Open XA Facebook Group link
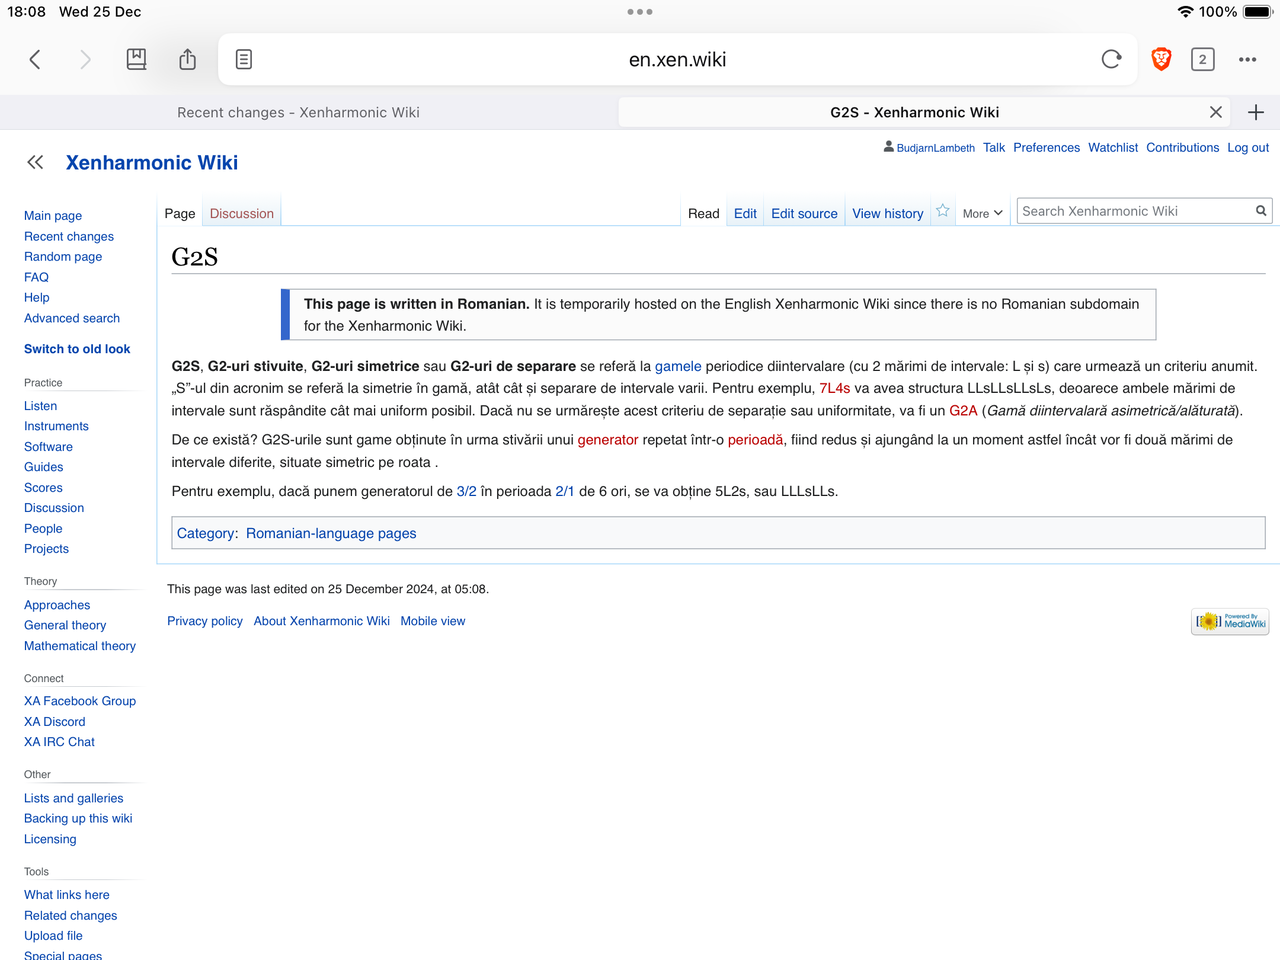This screenshot has height=960, width=1280. pos(80,701)
